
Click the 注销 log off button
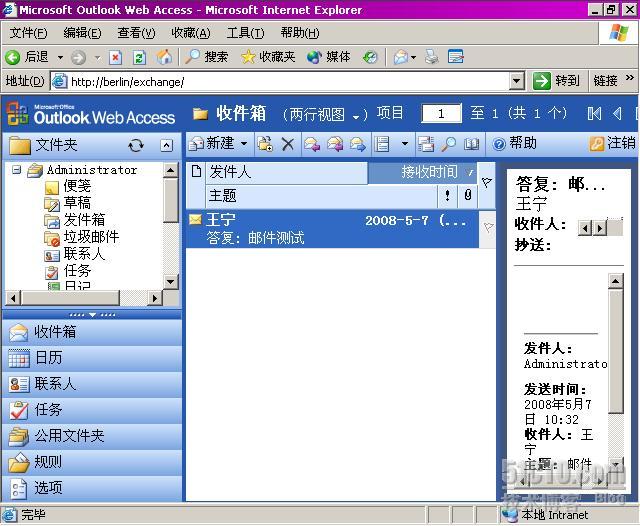(612, 143)
